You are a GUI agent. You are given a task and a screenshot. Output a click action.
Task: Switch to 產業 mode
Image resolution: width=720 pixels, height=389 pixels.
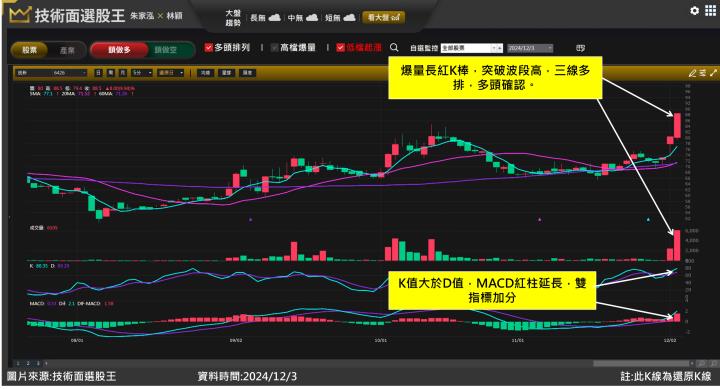67,50
